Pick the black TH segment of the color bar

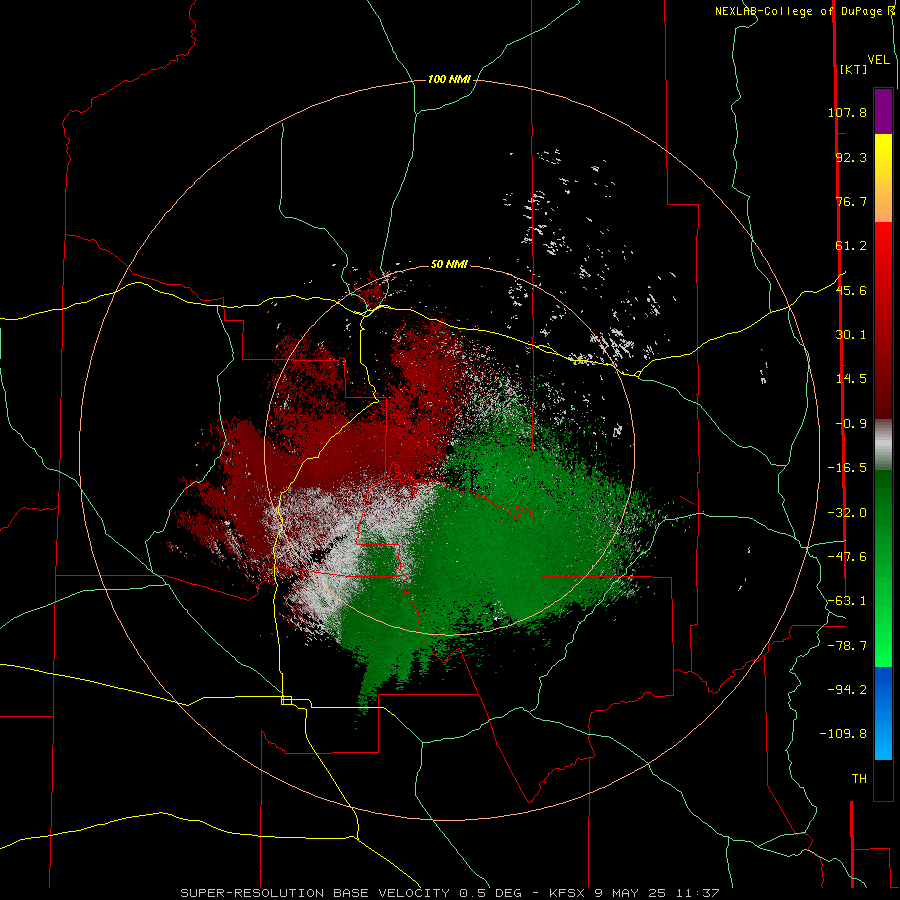click(883, 780)
